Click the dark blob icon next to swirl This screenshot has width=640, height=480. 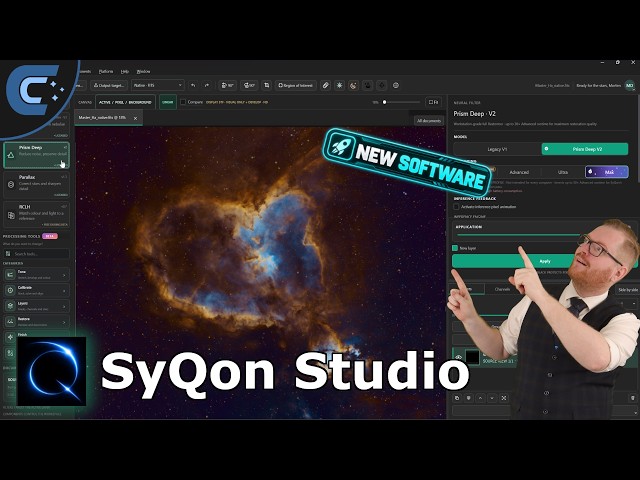click(368, 85)
